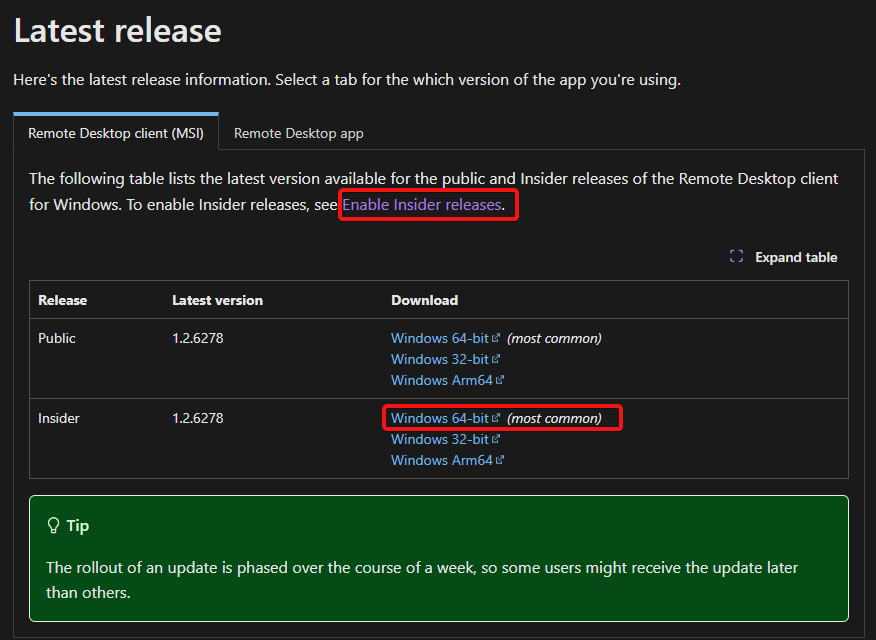Click external link icon beside Public Windows 32-bit
The width and height of the screenshot is (876, 640).
point(496,359)
